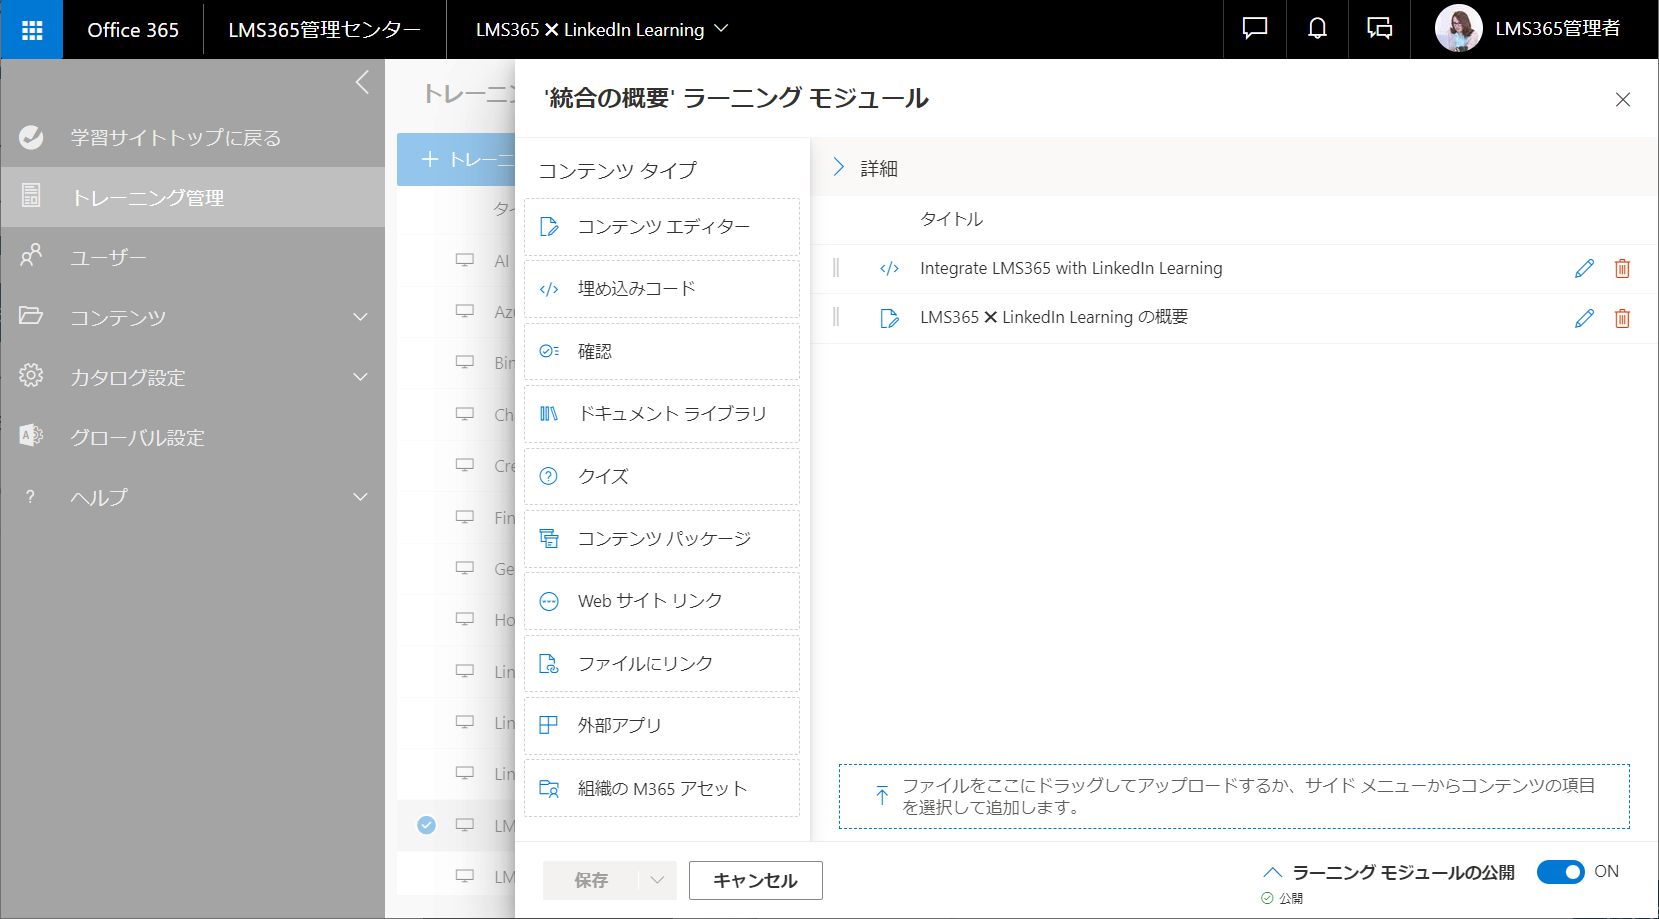The width and height of the screenshot is (1659, 919).
Task: Select 組織の M365 アセット content type
Action: point(662,788)
